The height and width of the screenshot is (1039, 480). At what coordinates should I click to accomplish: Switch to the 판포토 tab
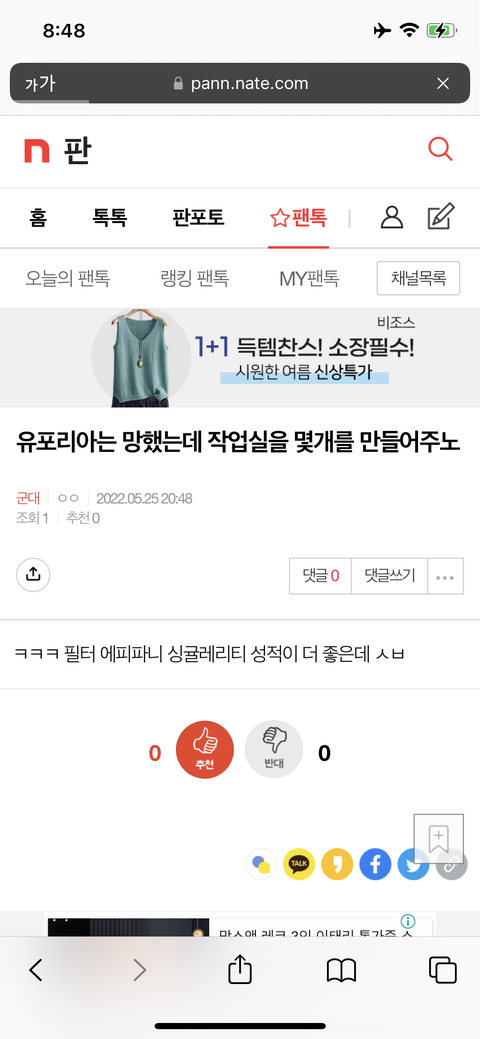click(198, 217)
